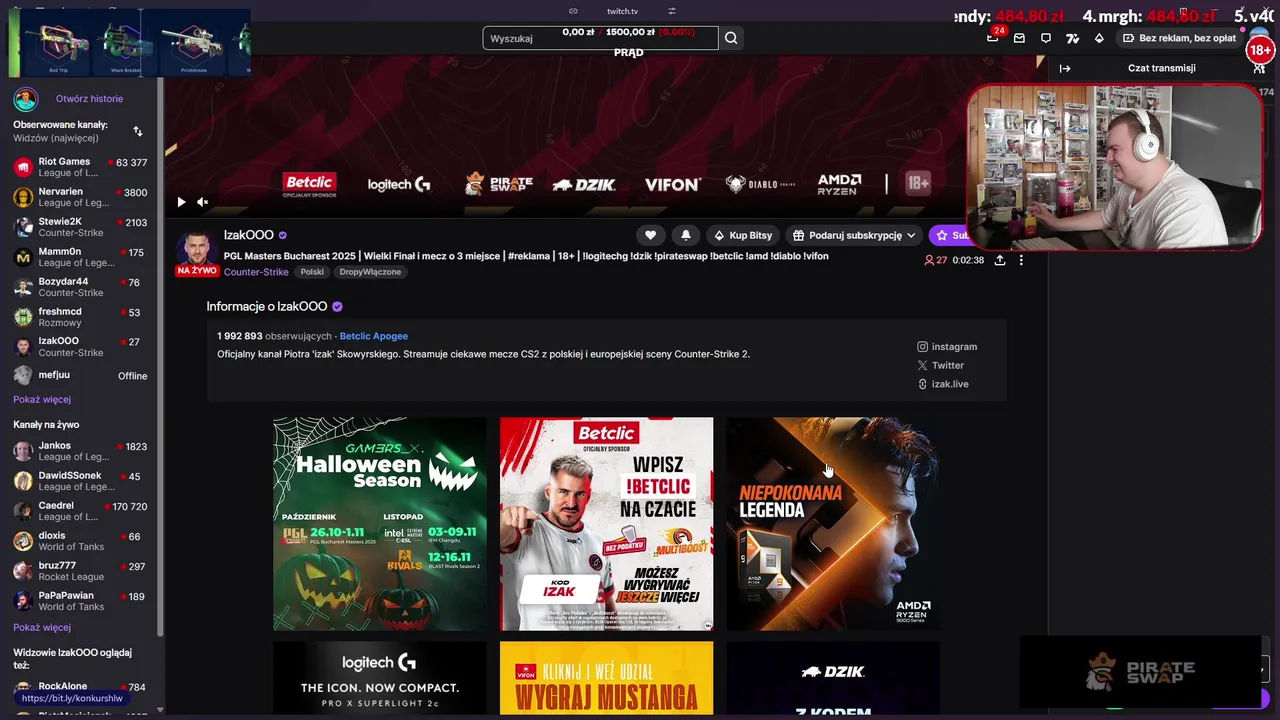Expand followed channels with first Pokaż więcej
Viewport: 1280px width, 720px height.
[42, 399]
